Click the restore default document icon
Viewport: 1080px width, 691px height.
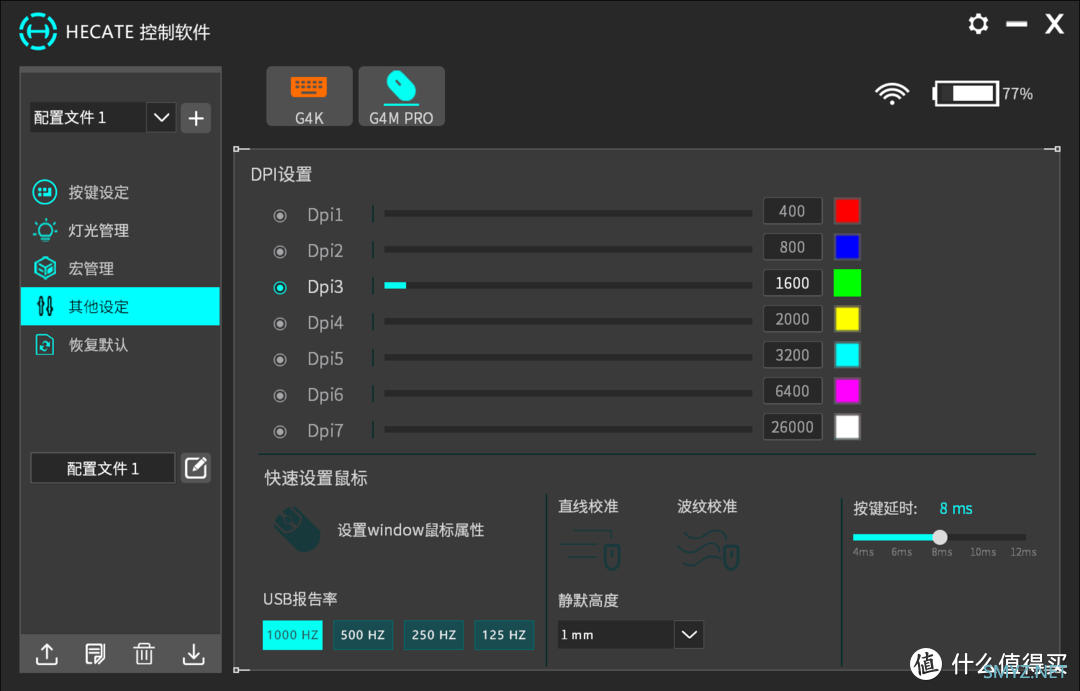45,344
